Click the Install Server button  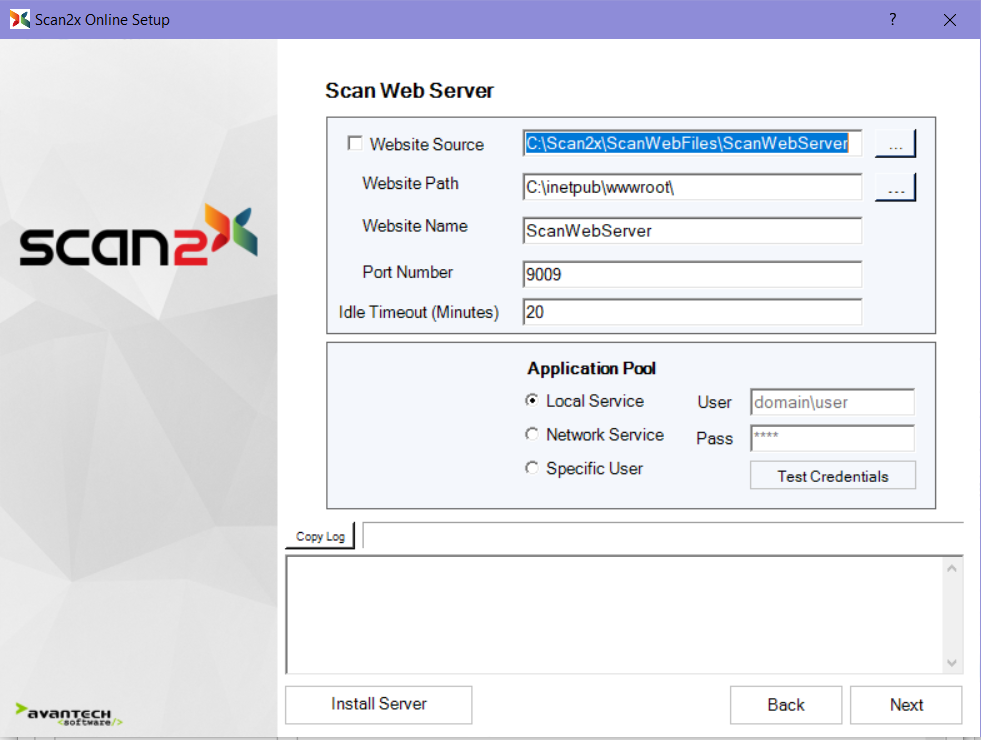click(x=378, y=705)
